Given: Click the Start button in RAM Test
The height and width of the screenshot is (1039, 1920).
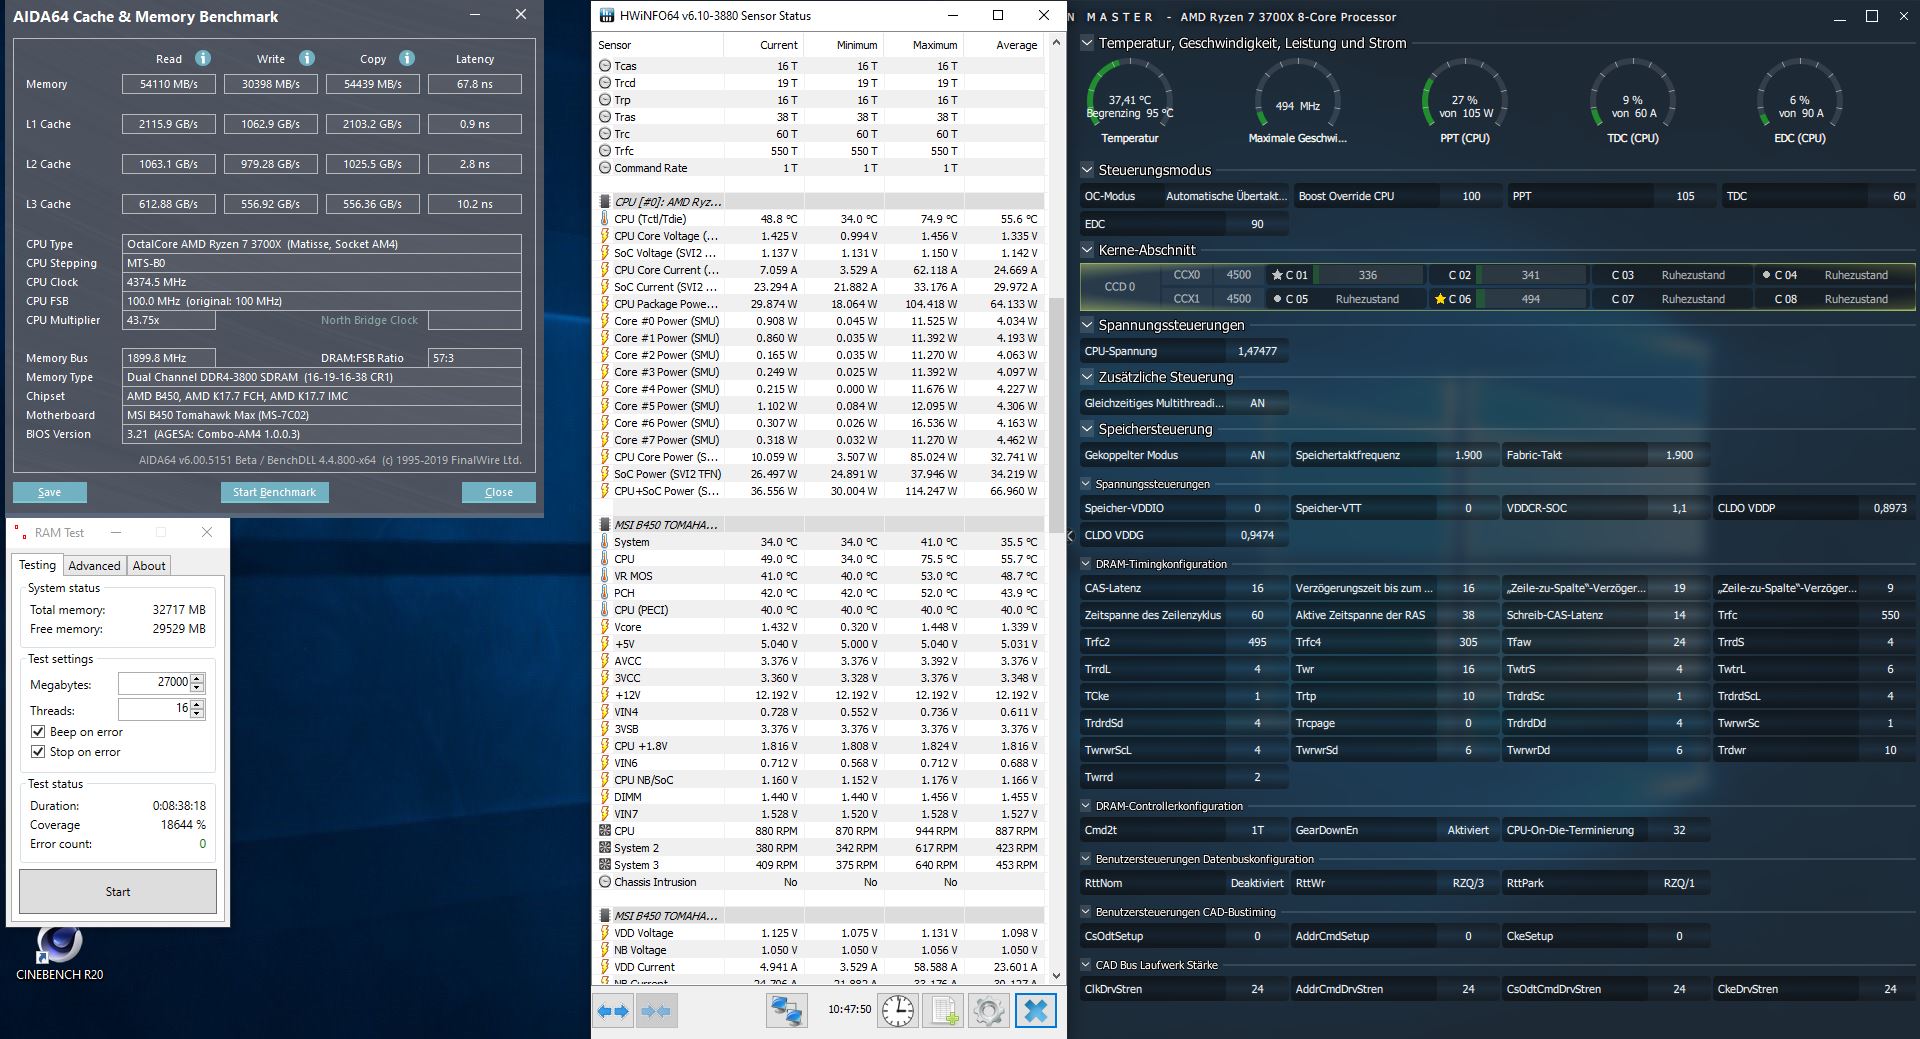Looking at the screenshot, I should 118,891.
